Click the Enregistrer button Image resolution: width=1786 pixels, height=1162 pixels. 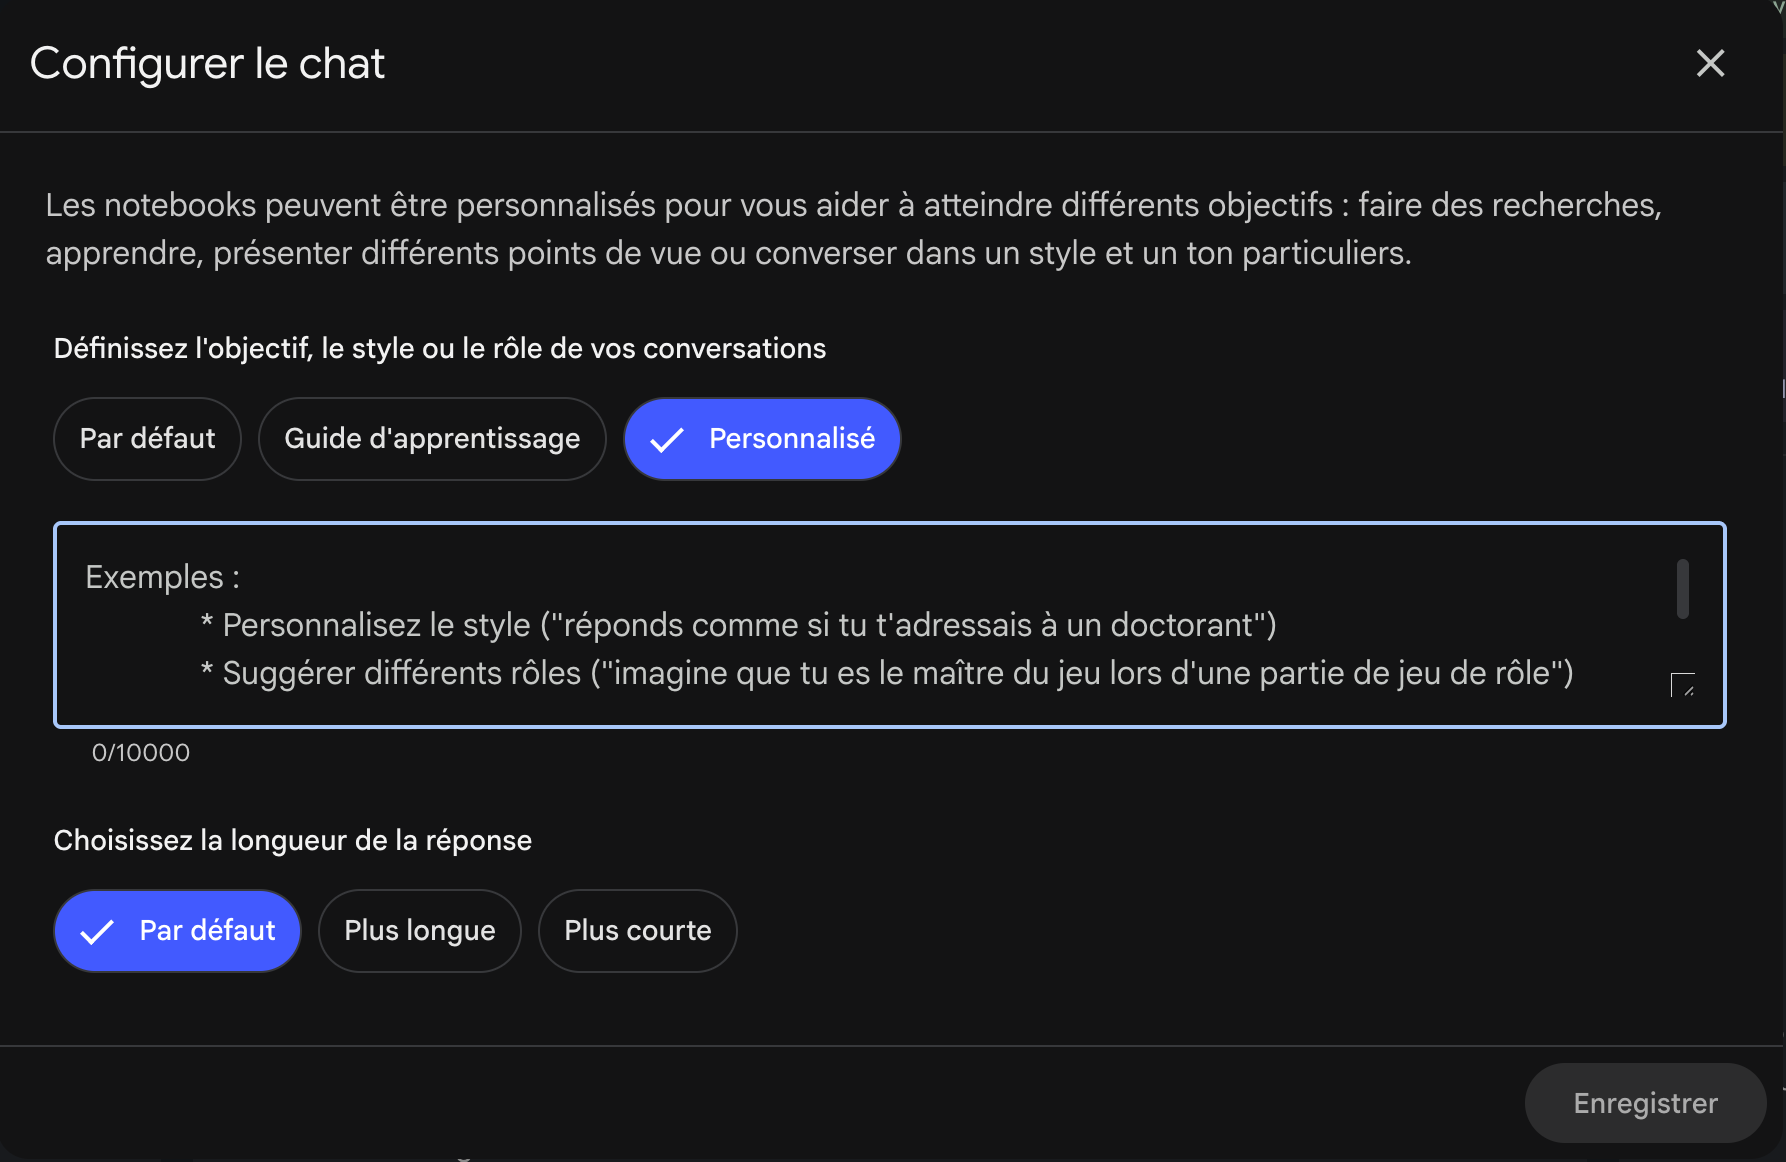tap(1645, 1103)
